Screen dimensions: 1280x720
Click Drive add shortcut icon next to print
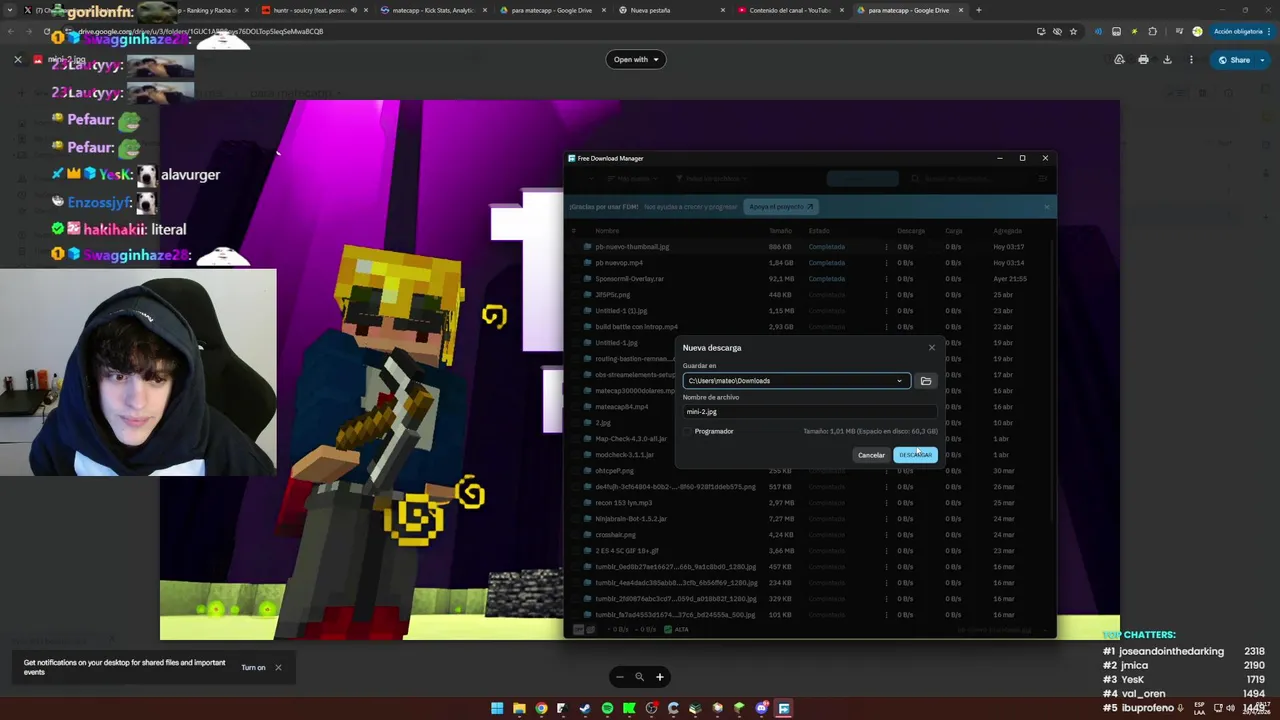(x=1119, y=60)
